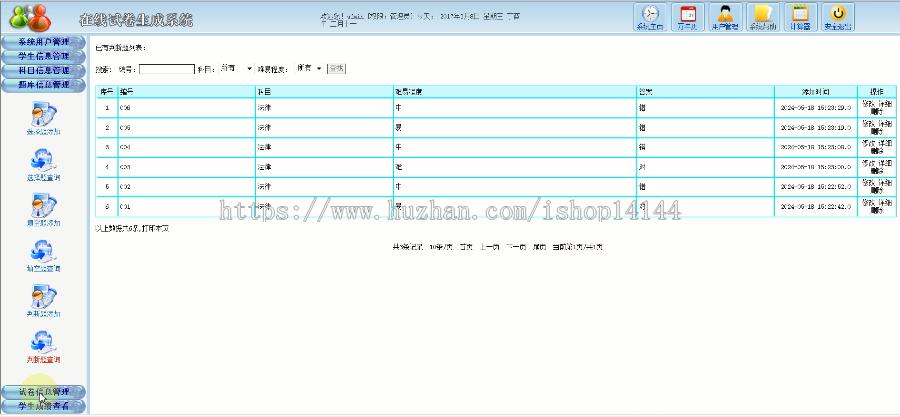900x417 pixels.
Task: Click the 在线试卷生成系统 title
Action: tap(136, 20)
